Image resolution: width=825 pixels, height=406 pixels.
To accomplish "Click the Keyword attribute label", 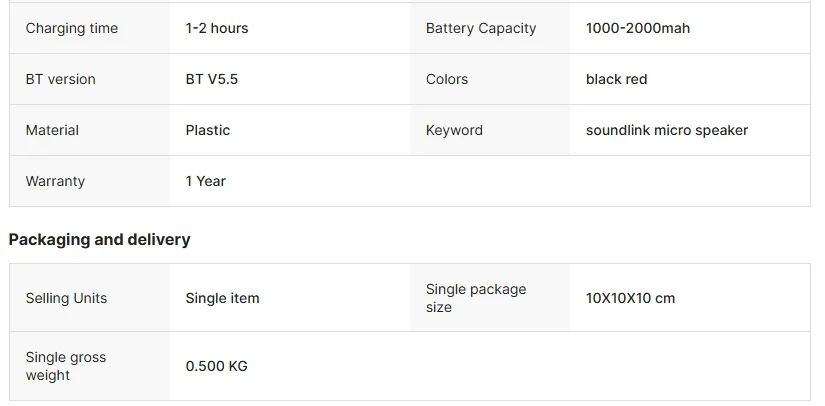I will click(x=454, y=130).
